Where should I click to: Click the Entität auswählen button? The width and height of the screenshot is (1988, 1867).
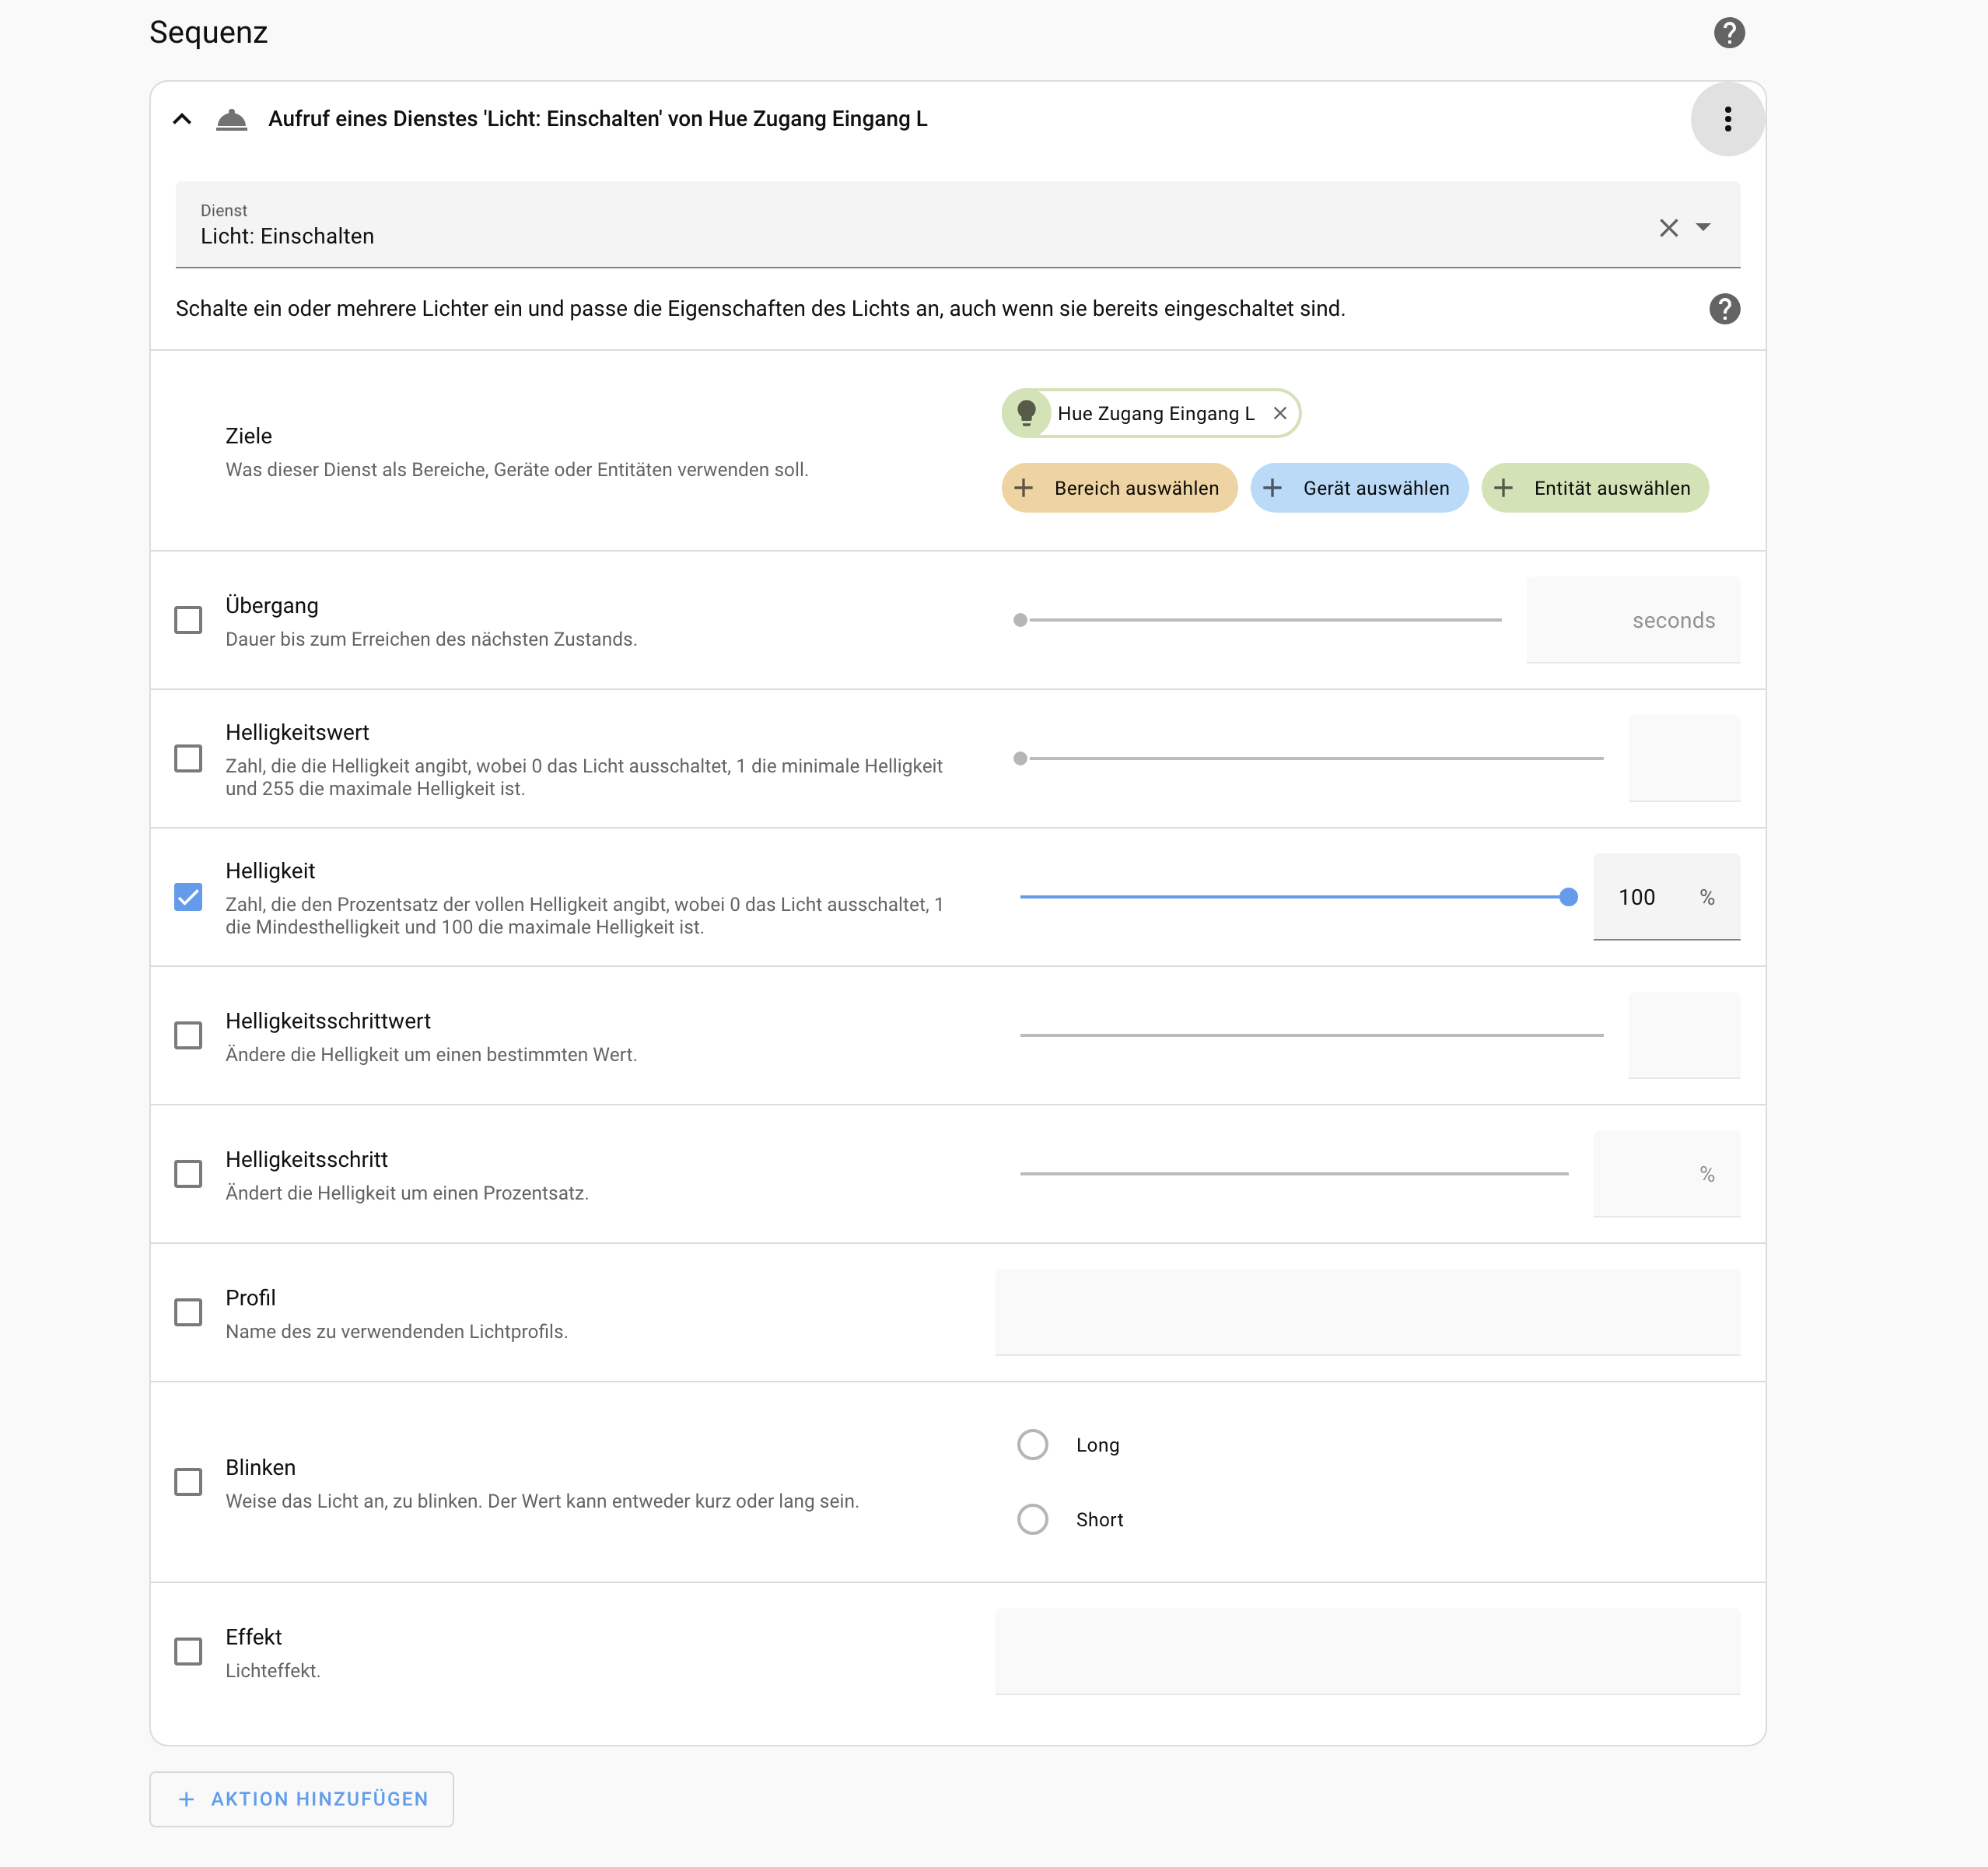(x=1594, y=488)
